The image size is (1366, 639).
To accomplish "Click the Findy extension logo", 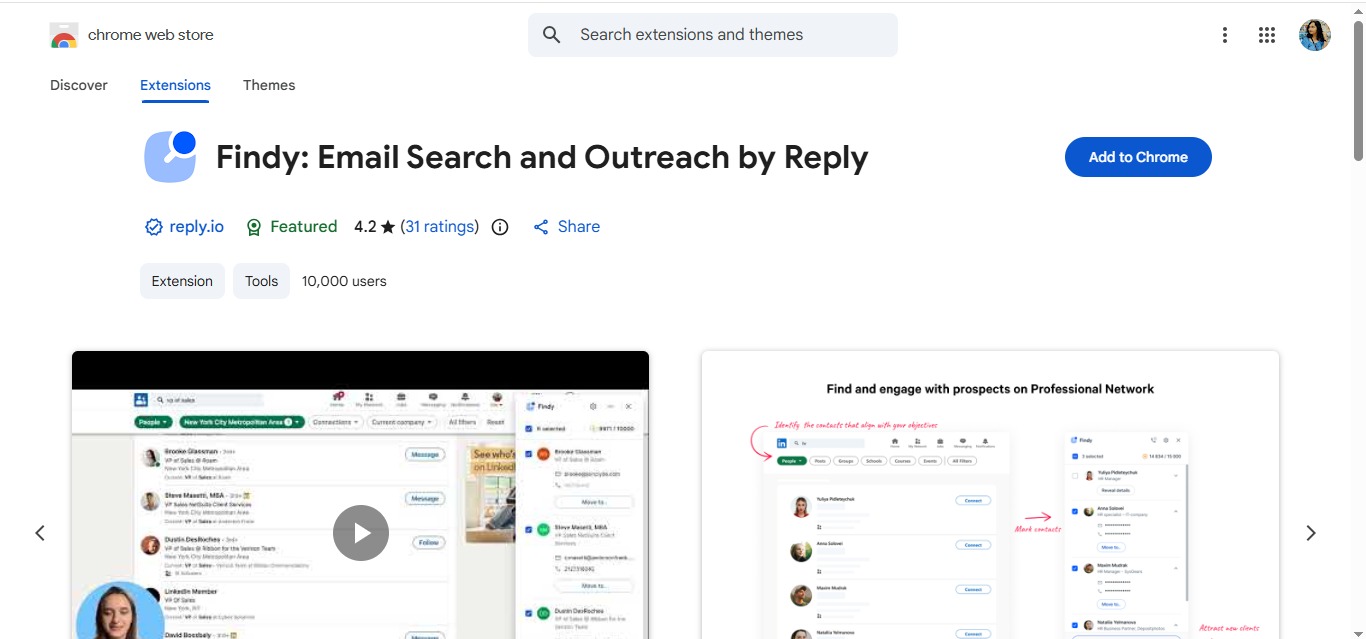I will [x=170, y=157].
